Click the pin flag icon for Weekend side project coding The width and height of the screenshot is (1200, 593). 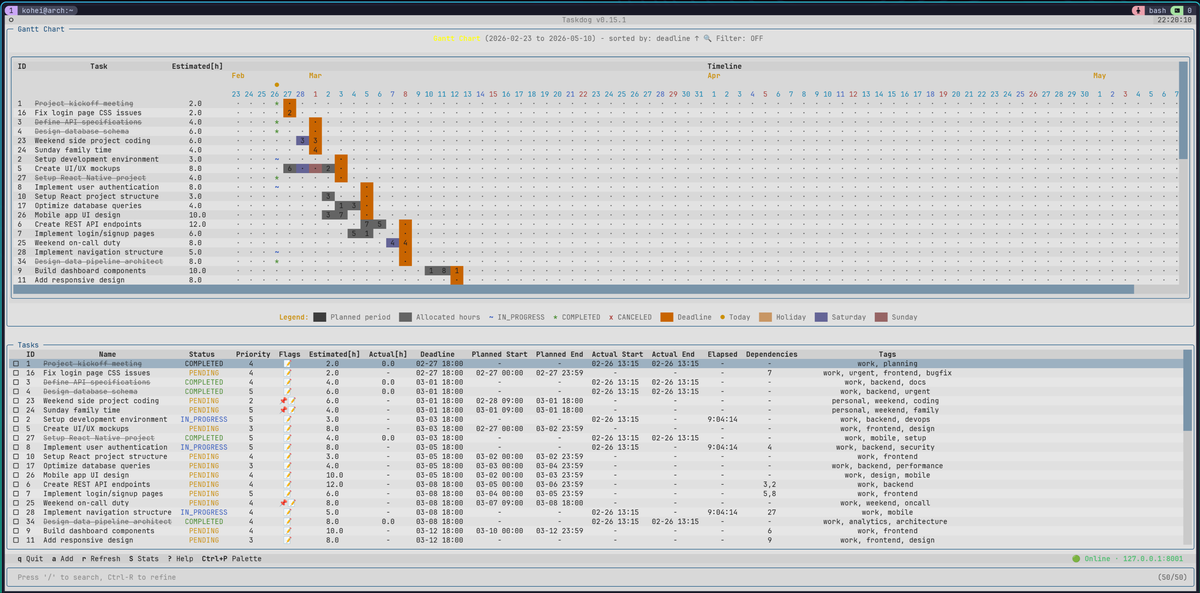point(284,401)
